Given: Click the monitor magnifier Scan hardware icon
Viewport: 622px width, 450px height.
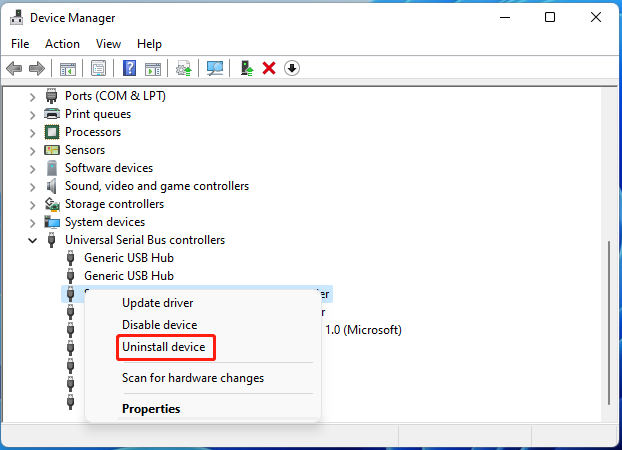Looking at the screenshot, I should click(215, 68).
